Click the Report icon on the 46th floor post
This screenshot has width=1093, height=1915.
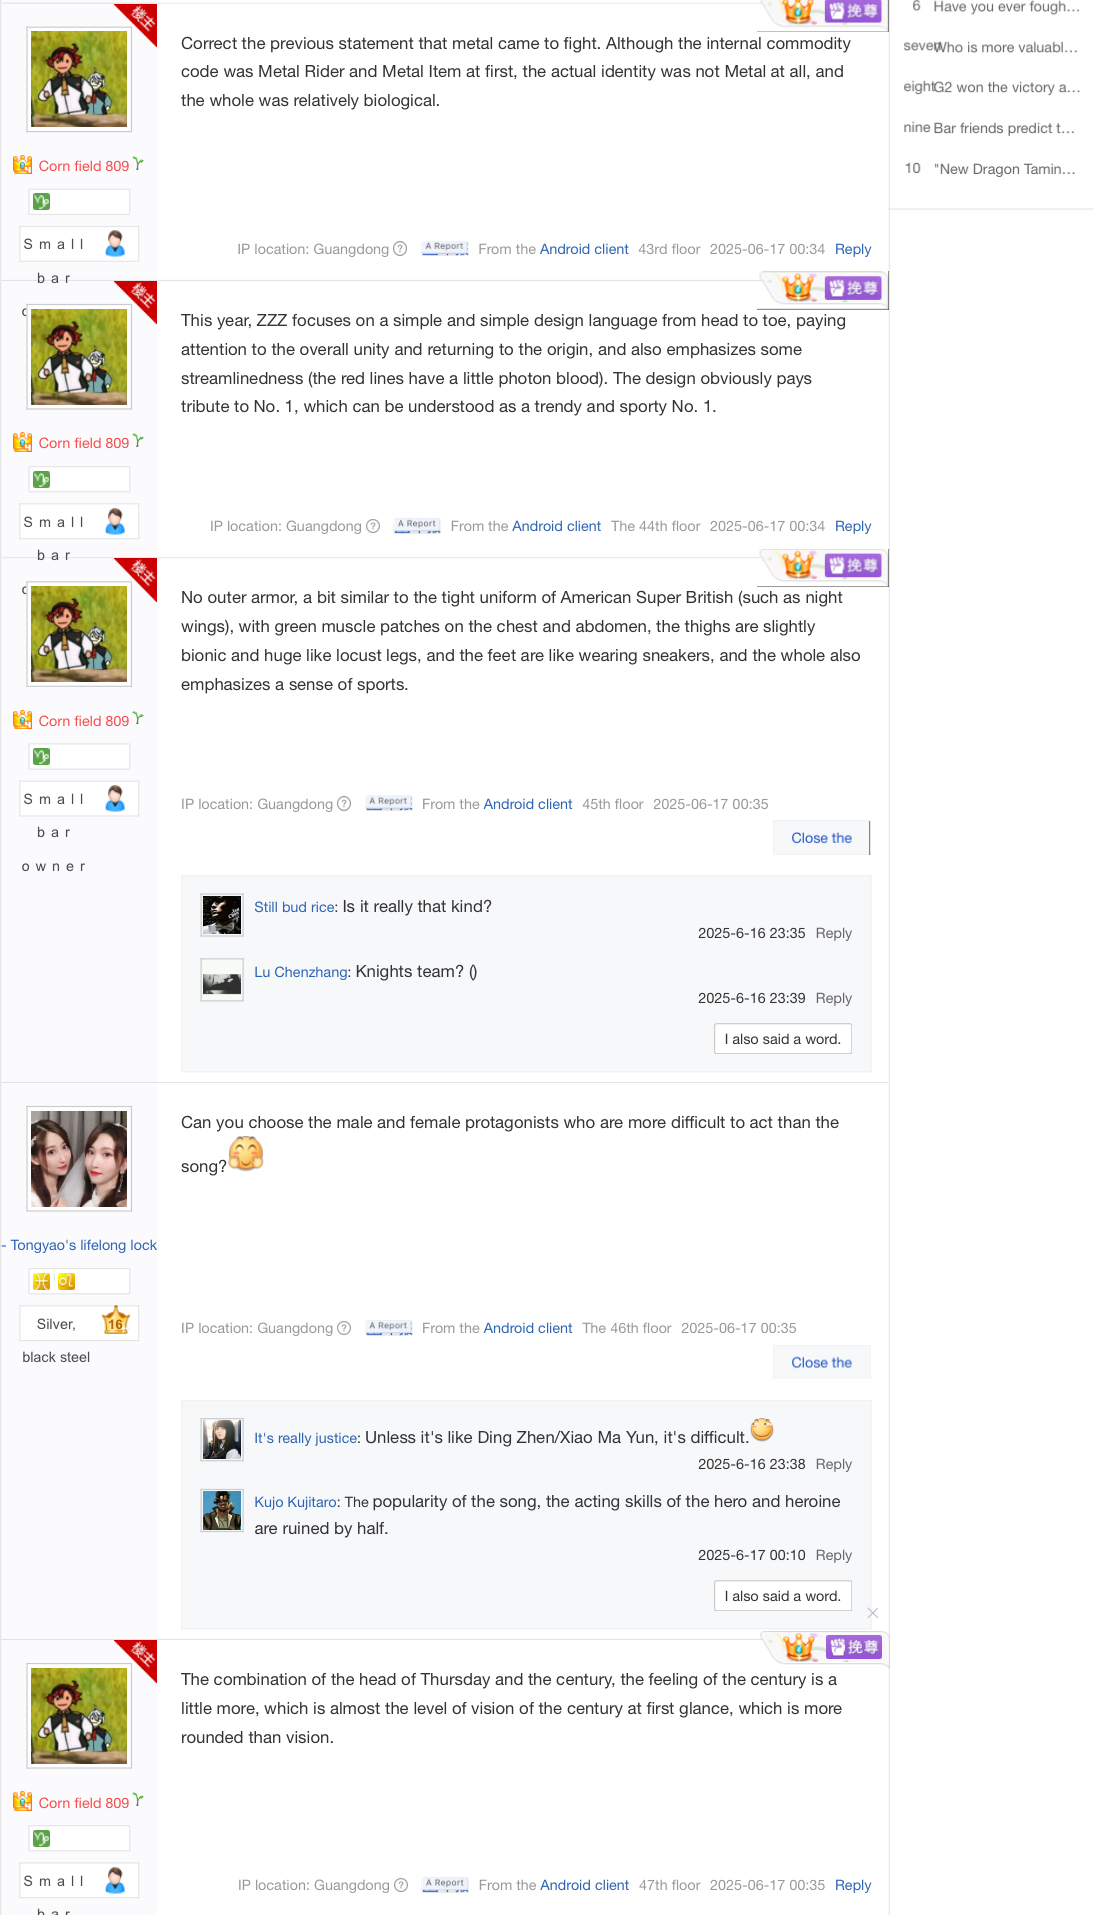pyautogui.click(x=390, y=1327)
